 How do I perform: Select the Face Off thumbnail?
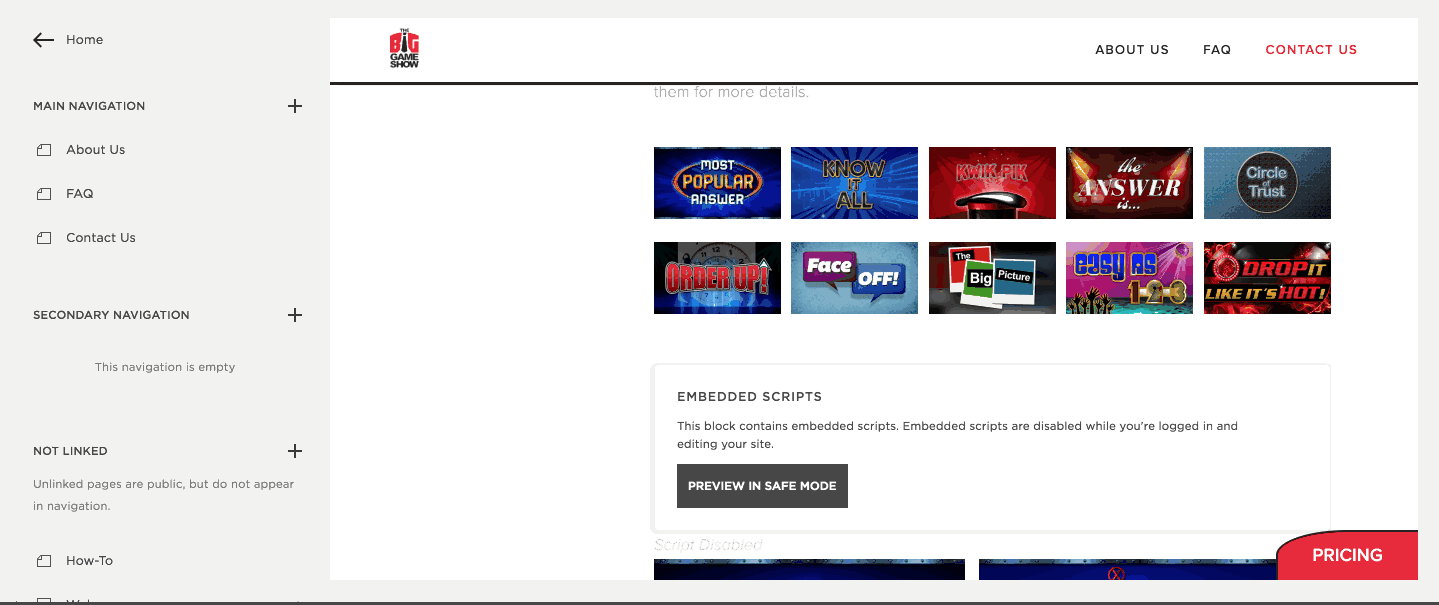coord(854,278)
